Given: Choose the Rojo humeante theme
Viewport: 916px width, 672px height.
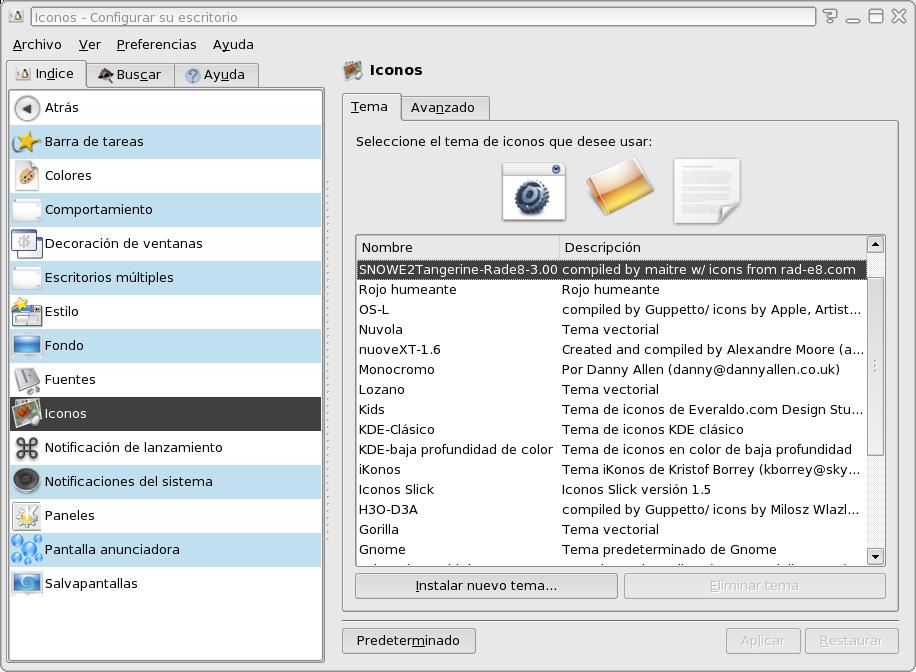Looking at the screenshot, I should click(611, 290).
